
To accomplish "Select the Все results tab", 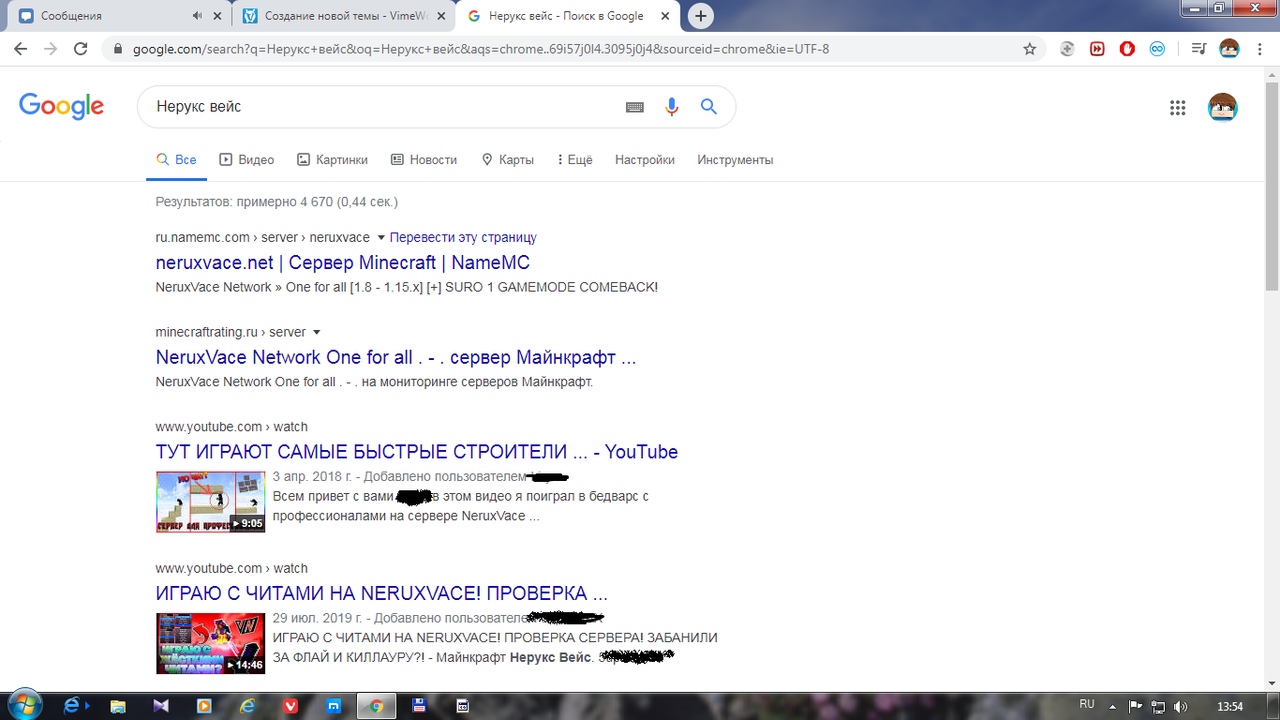I will point(176,160).
